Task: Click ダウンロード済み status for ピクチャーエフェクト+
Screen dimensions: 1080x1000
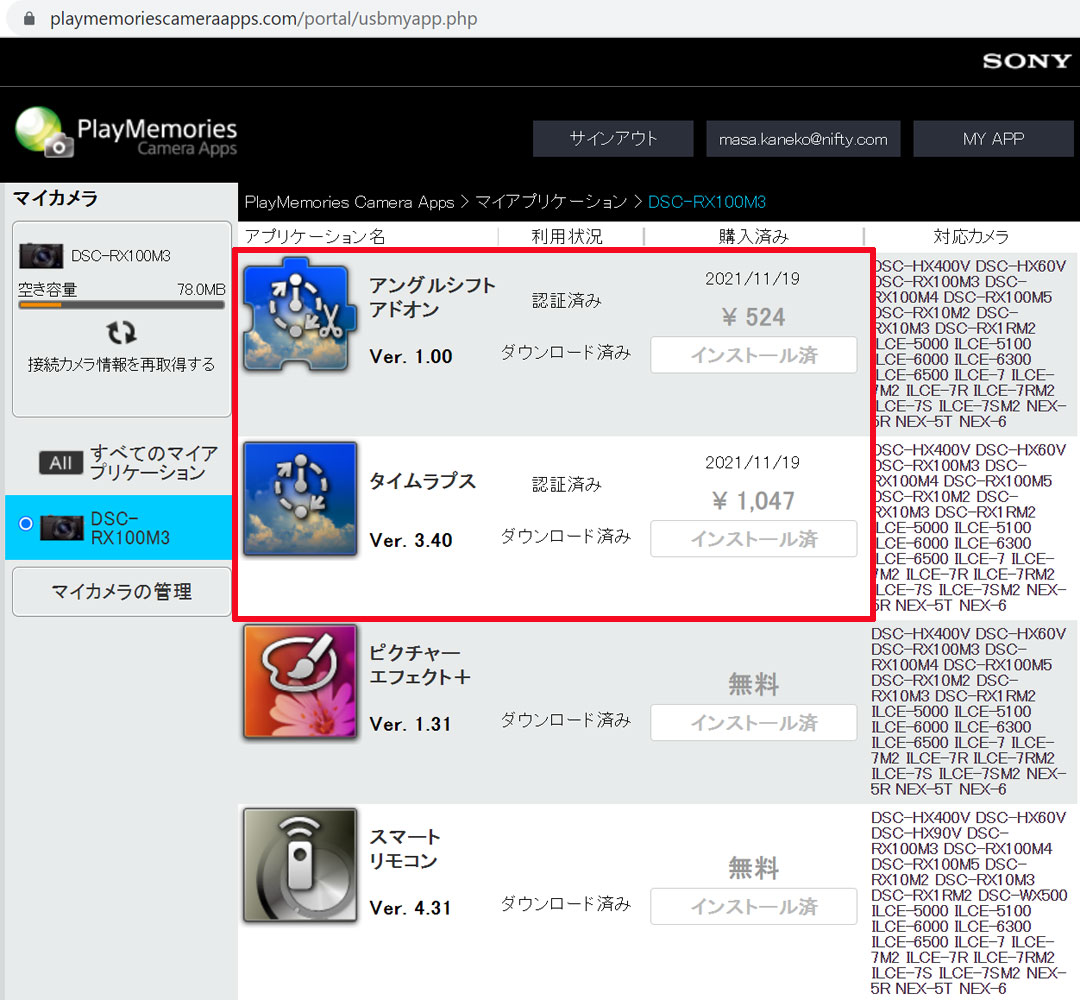Action: [565, 720]
